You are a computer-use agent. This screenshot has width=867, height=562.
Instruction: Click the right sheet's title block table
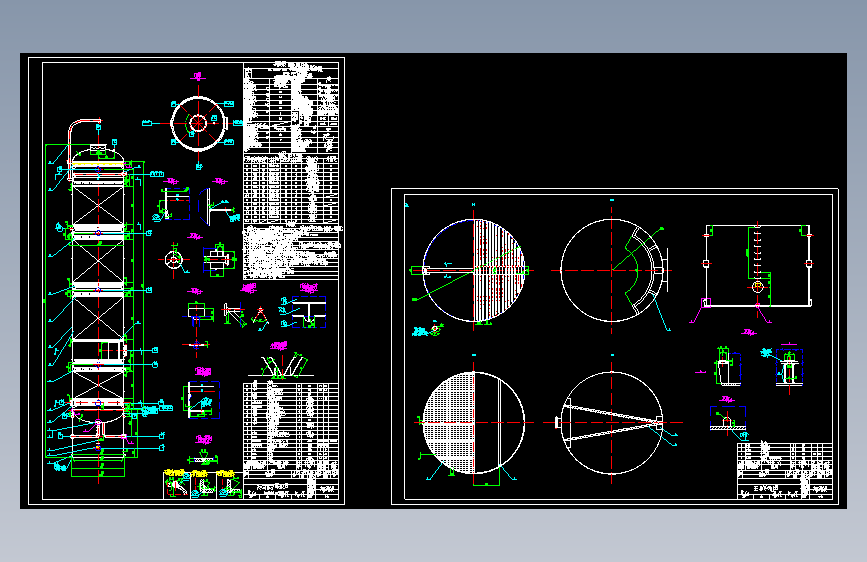coord(785,471)
